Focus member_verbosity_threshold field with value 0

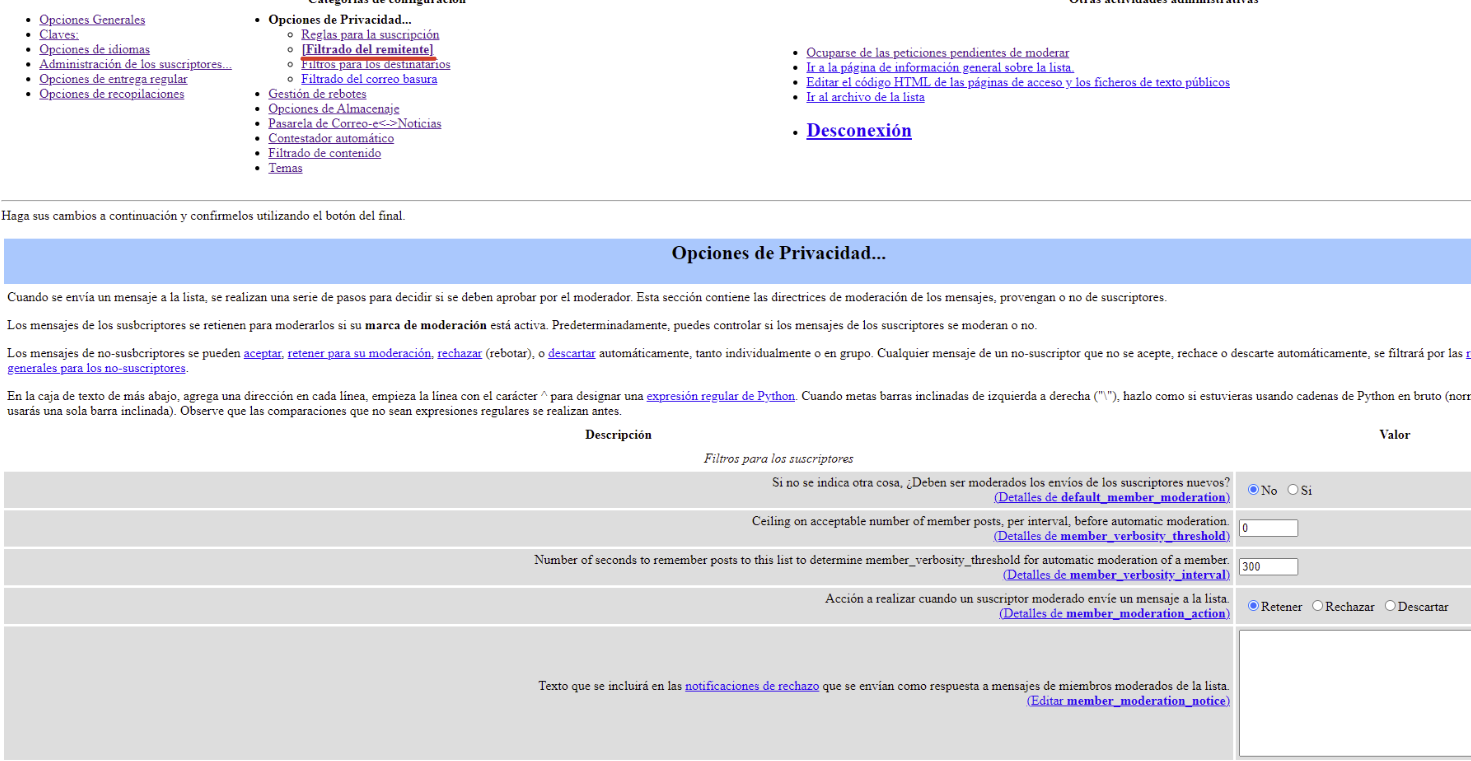[1268, 528]
